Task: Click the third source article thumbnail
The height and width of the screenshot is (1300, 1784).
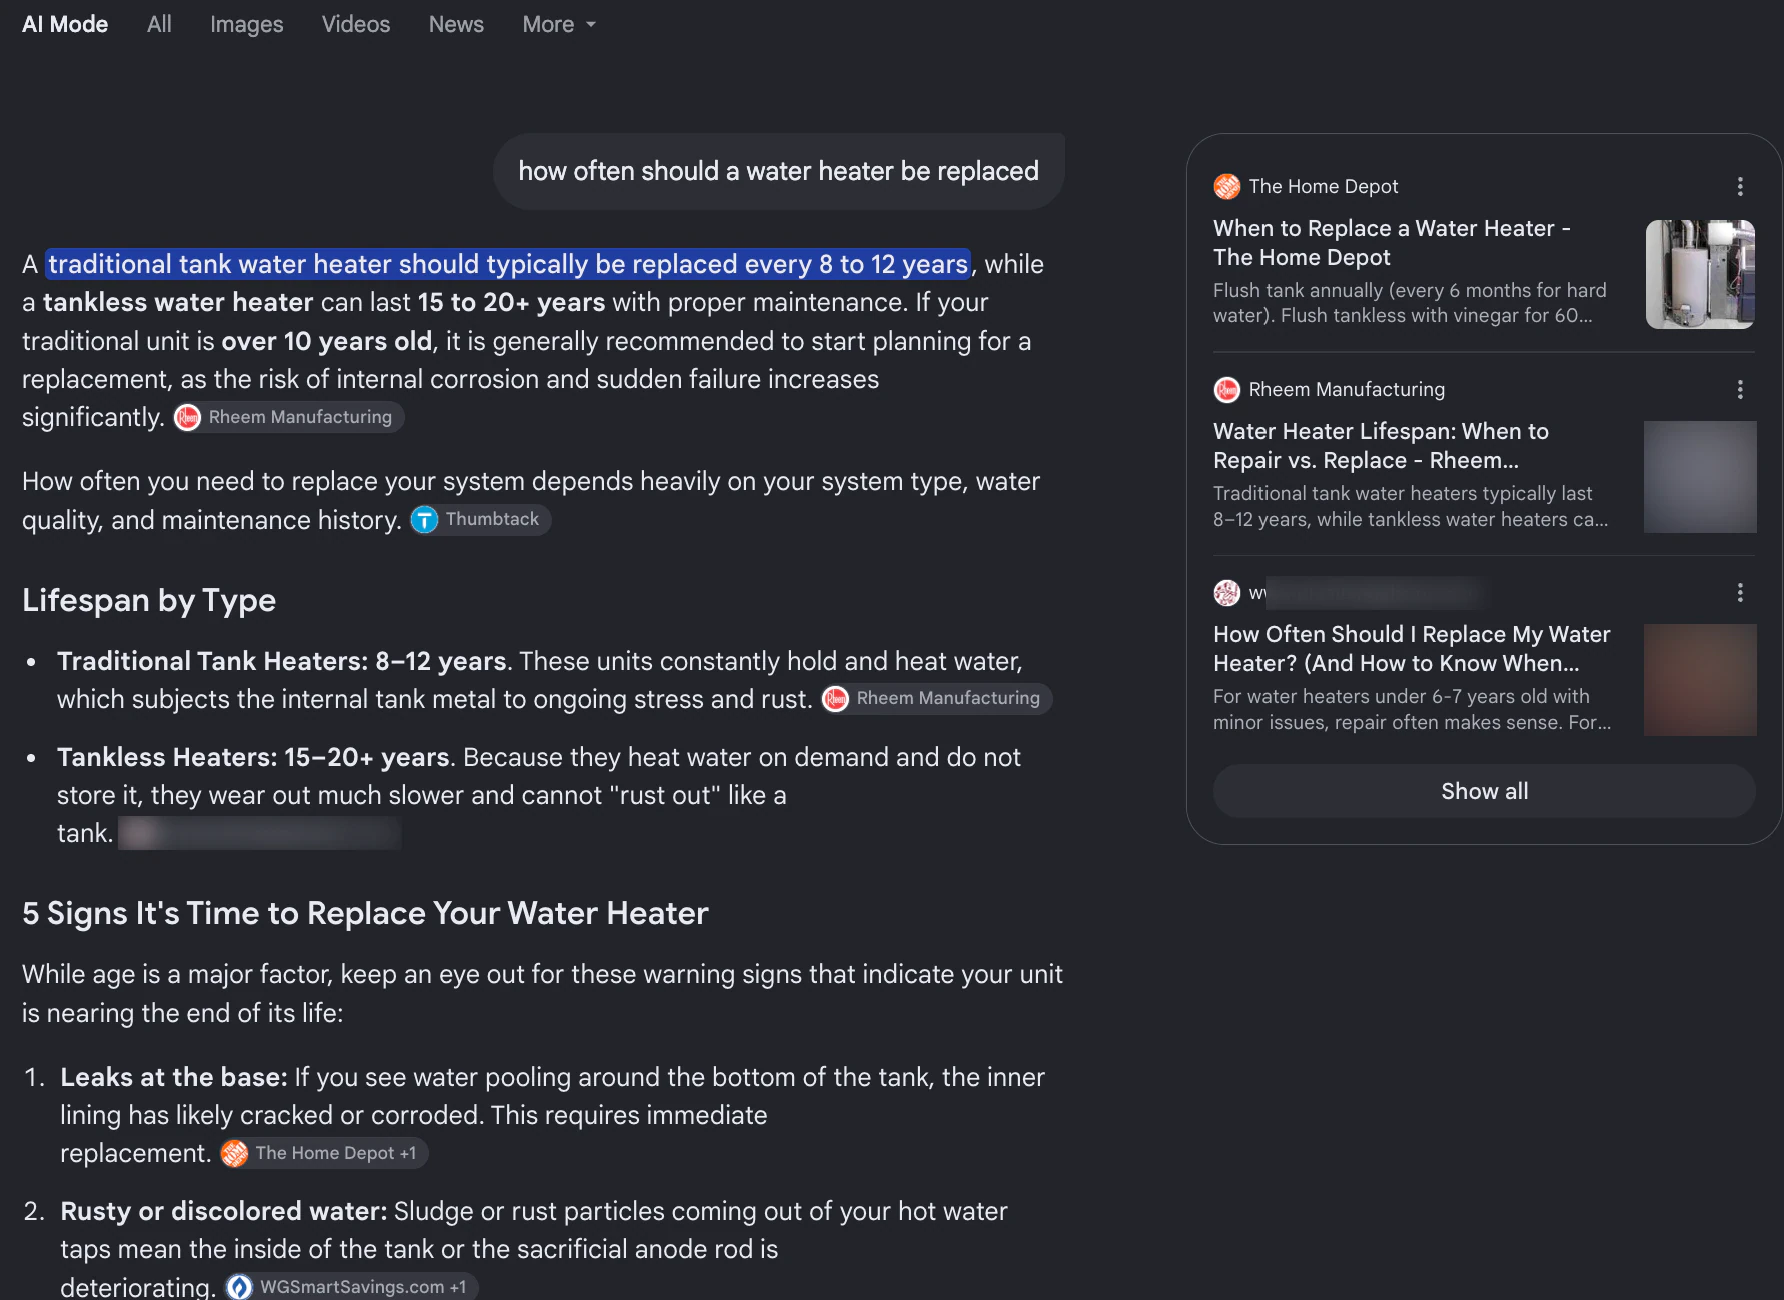Action: click(1700, 680)
